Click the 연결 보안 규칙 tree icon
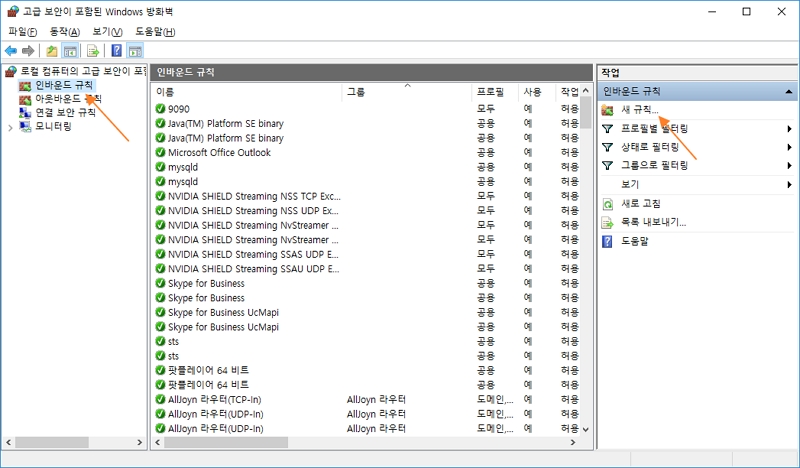 (25, 113)
